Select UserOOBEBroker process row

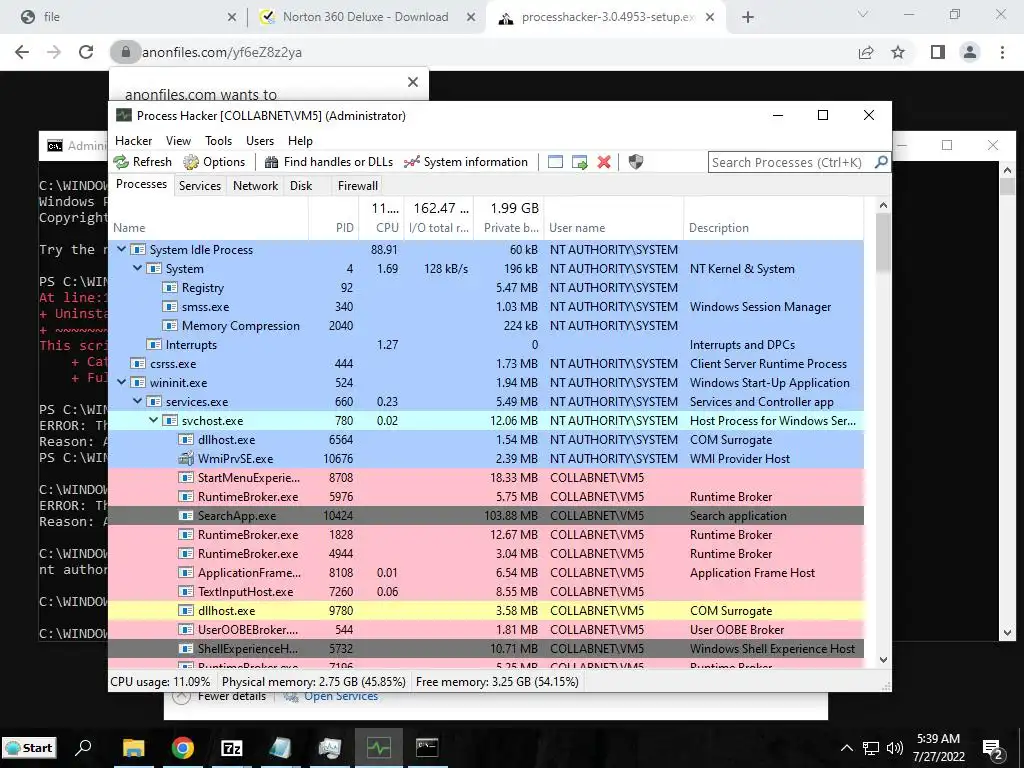486,630
